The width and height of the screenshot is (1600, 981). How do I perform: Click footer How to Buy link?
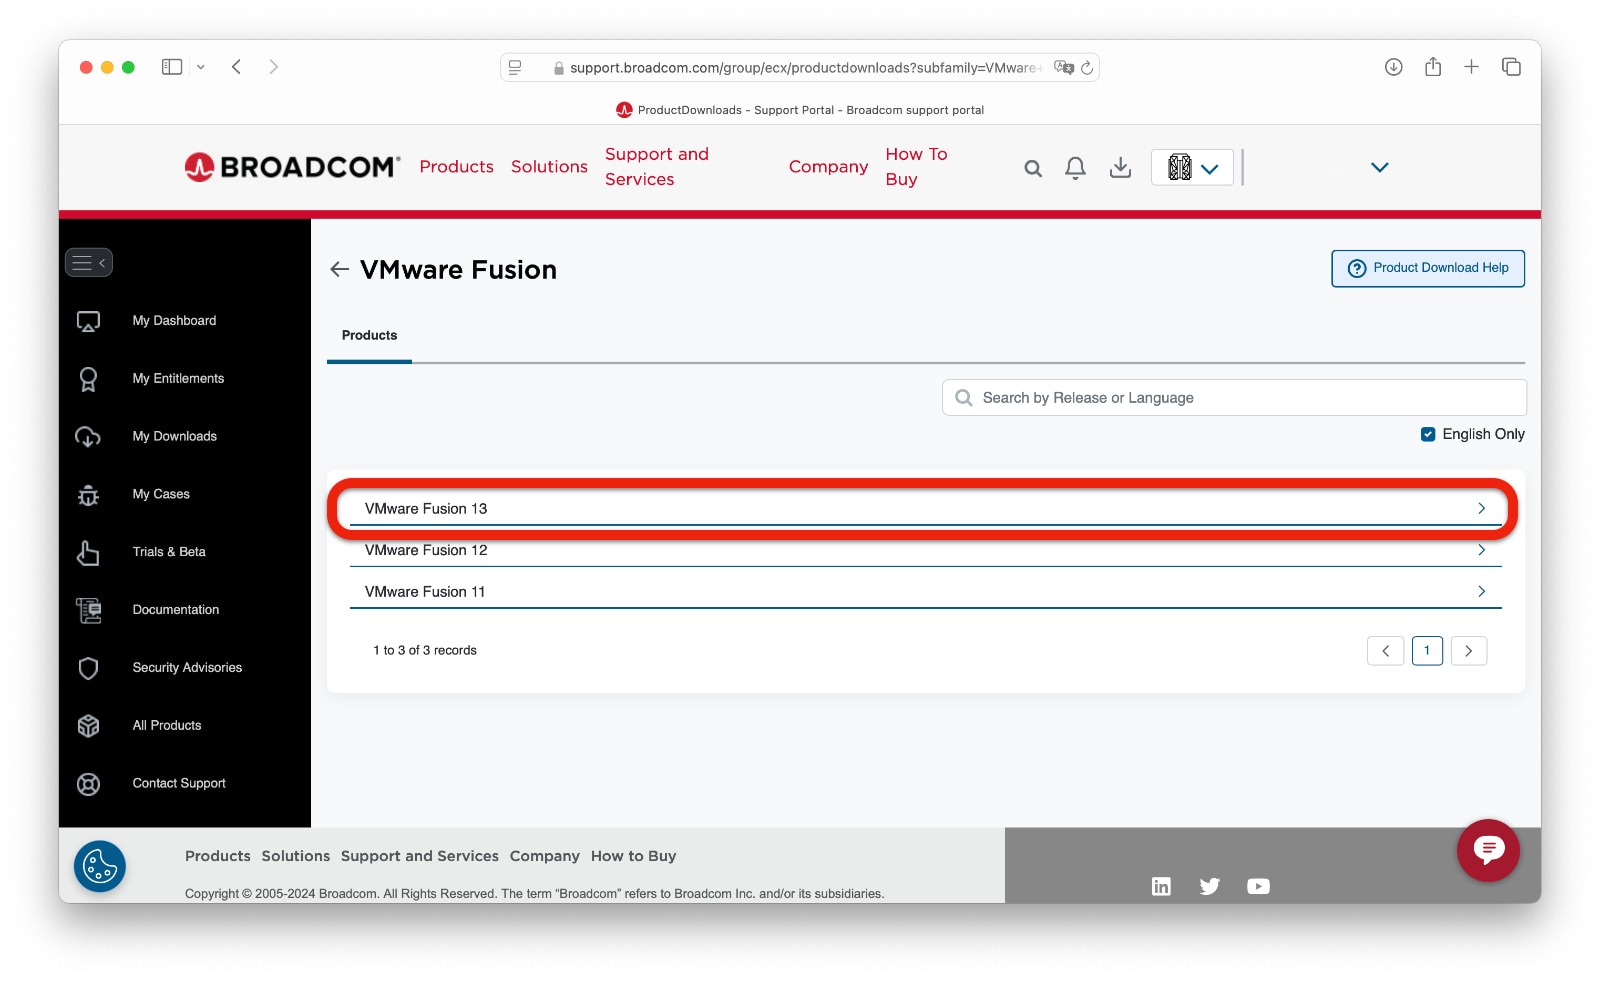(633, 857)
